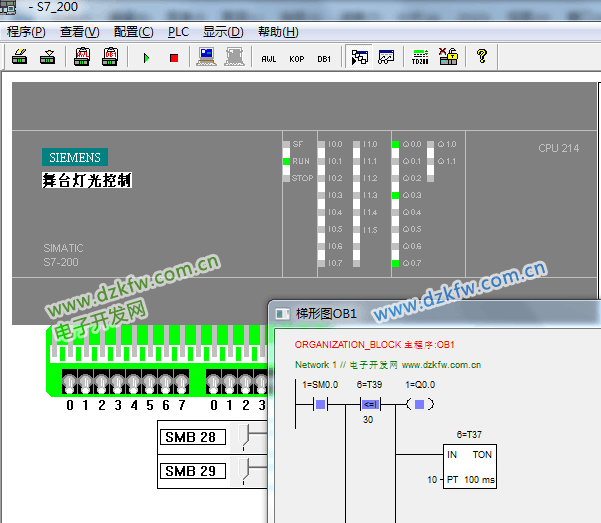
Task: Click the Network 1 comment line
Action: tap(388, 365)
